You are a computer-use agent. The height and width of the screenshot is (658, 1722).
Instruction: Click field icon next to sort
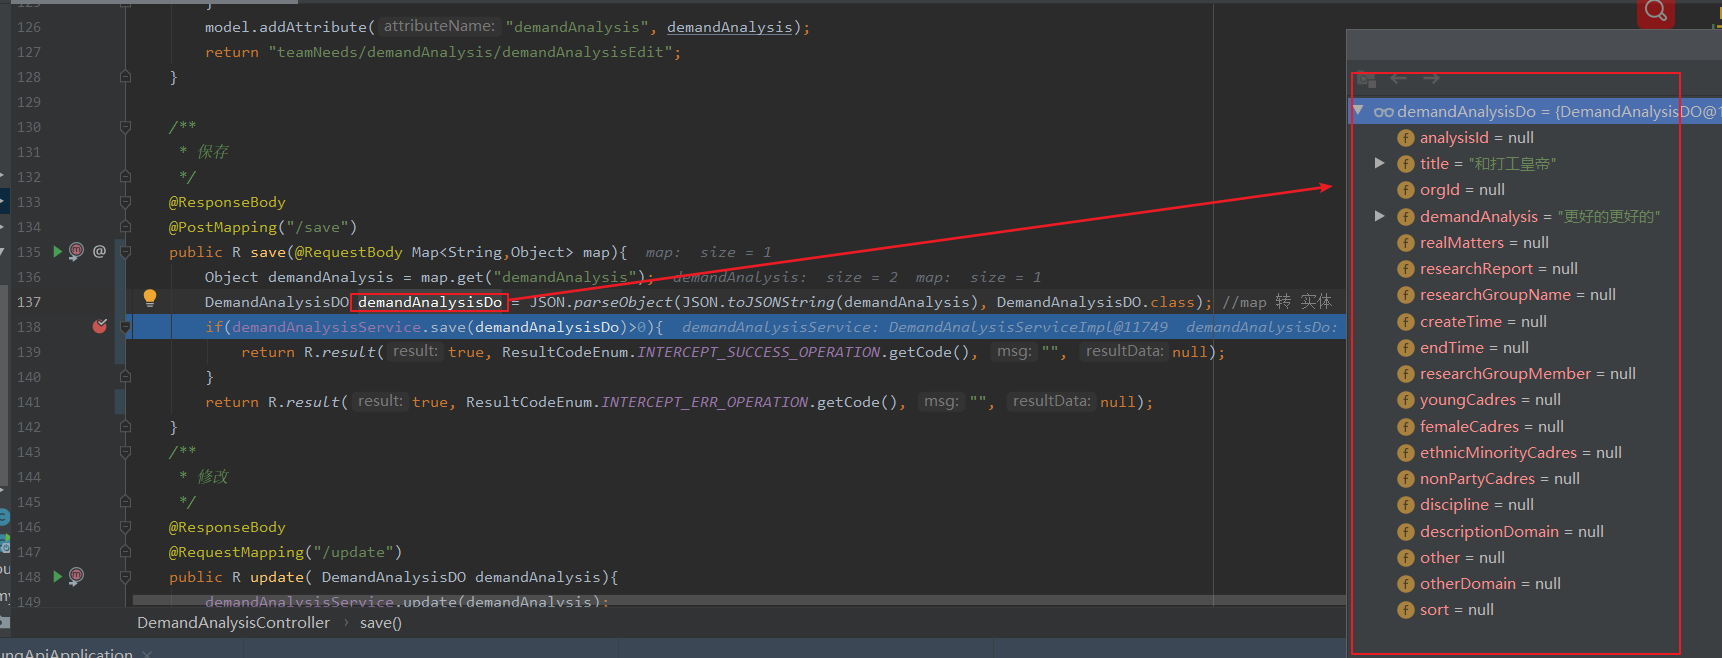(x=1406, y=610)
